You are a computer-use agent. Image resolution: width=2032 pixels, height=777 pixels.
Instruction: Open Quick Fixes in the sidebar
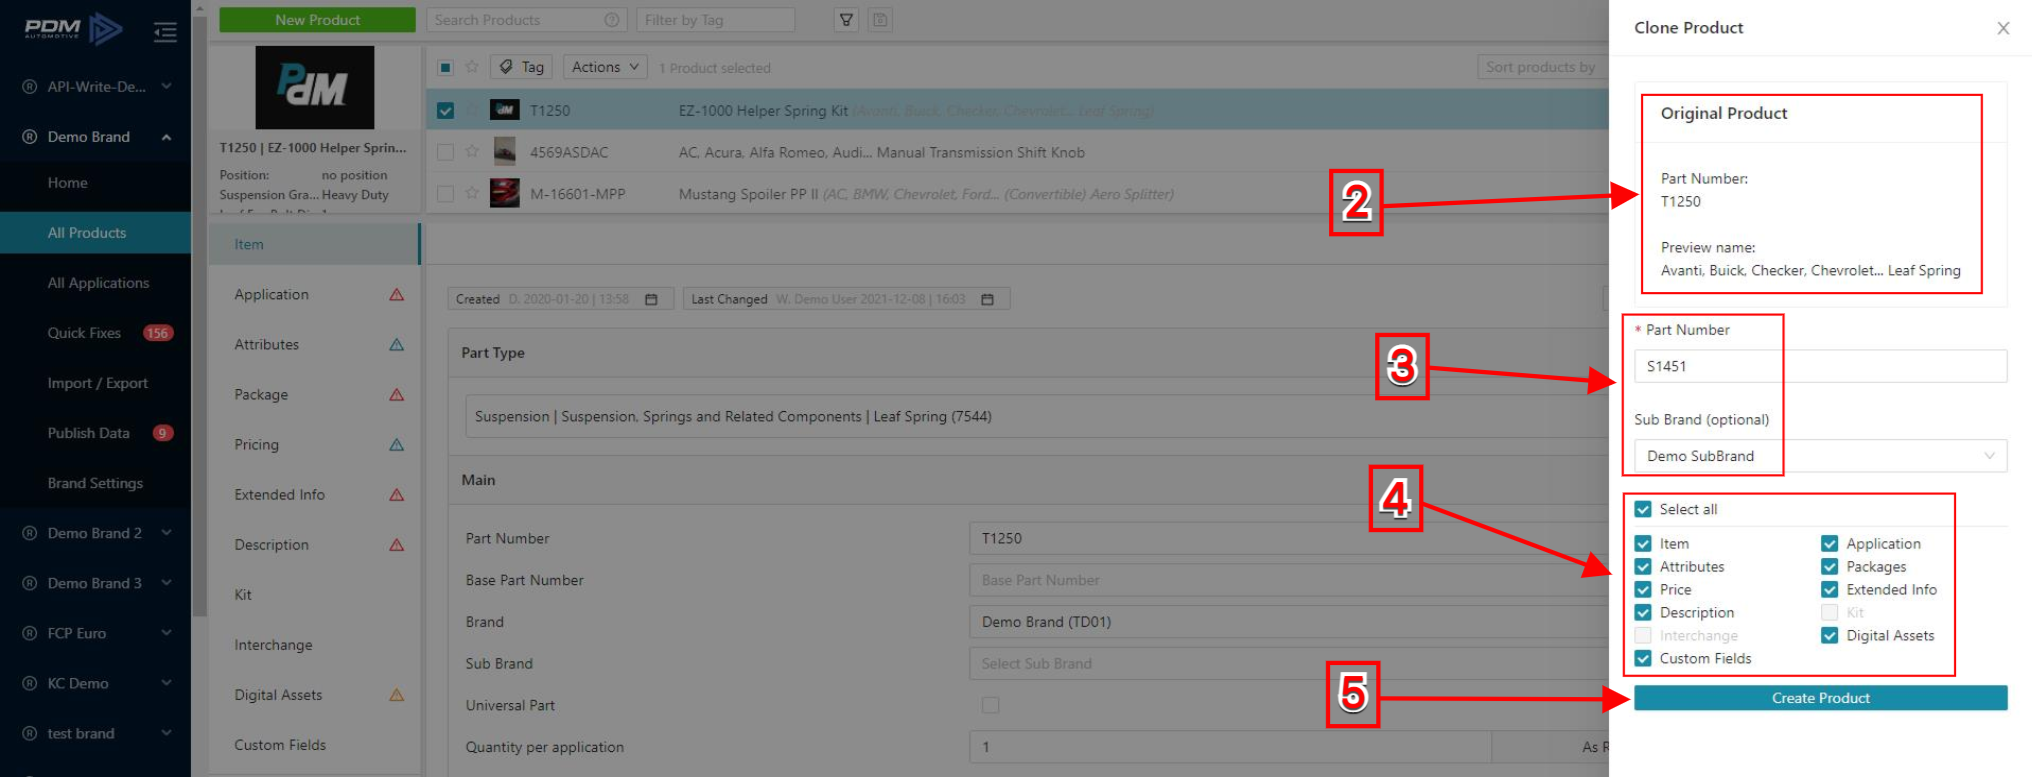[x=85, y=333]
